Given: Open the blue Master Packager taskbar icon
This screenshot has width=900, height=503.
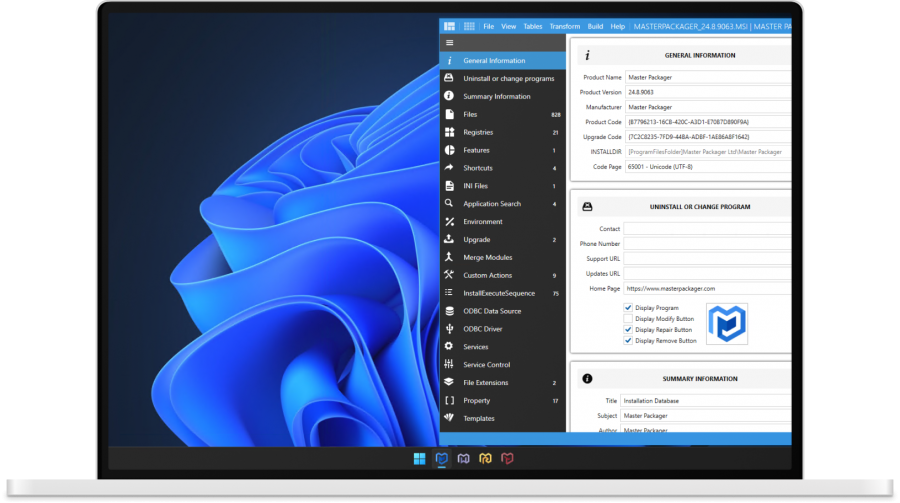Looking at the screenshot, I should coord(441,458).
